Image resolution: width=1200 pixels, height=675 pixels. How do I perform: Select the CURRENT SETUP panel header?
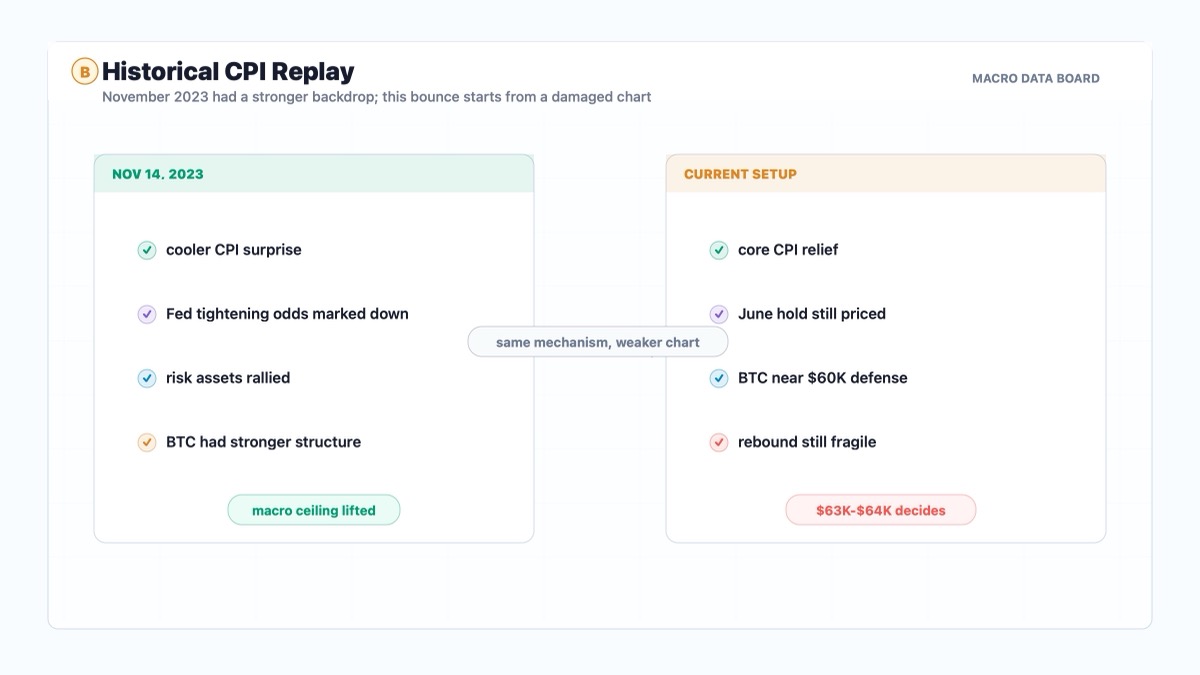pyautogui.click(x=886, y=174)
